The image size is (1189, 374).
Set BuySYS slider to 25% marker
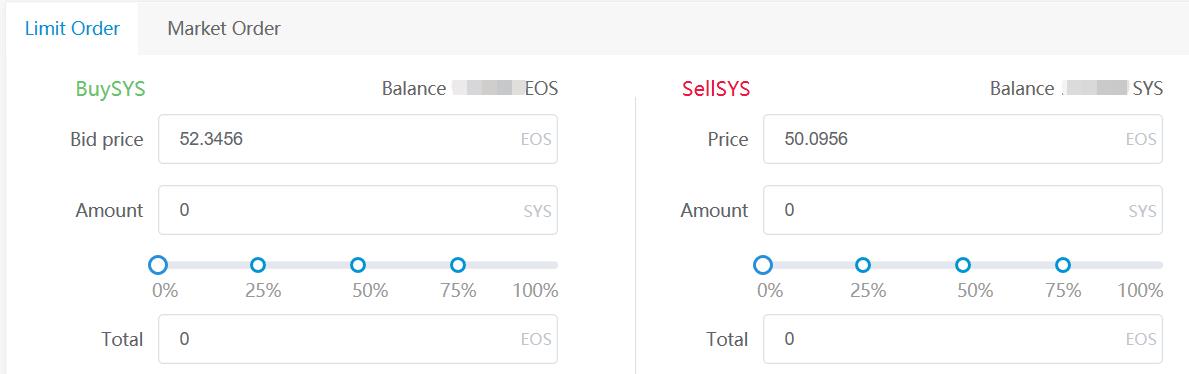click(x=258, y=265)
